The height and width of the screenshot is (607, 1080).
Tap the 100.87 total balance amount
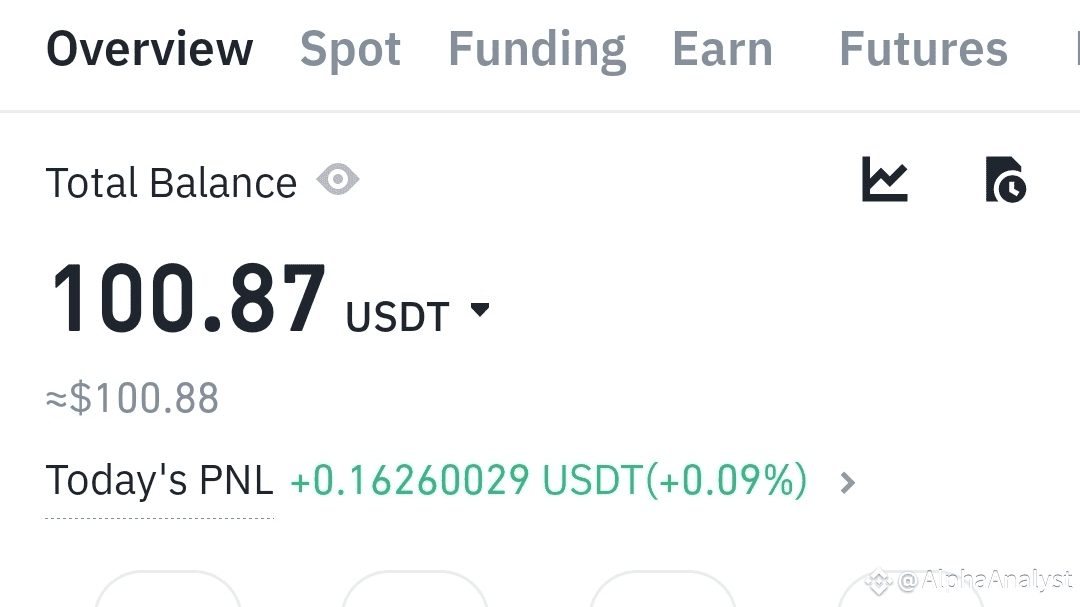[188, 299]
